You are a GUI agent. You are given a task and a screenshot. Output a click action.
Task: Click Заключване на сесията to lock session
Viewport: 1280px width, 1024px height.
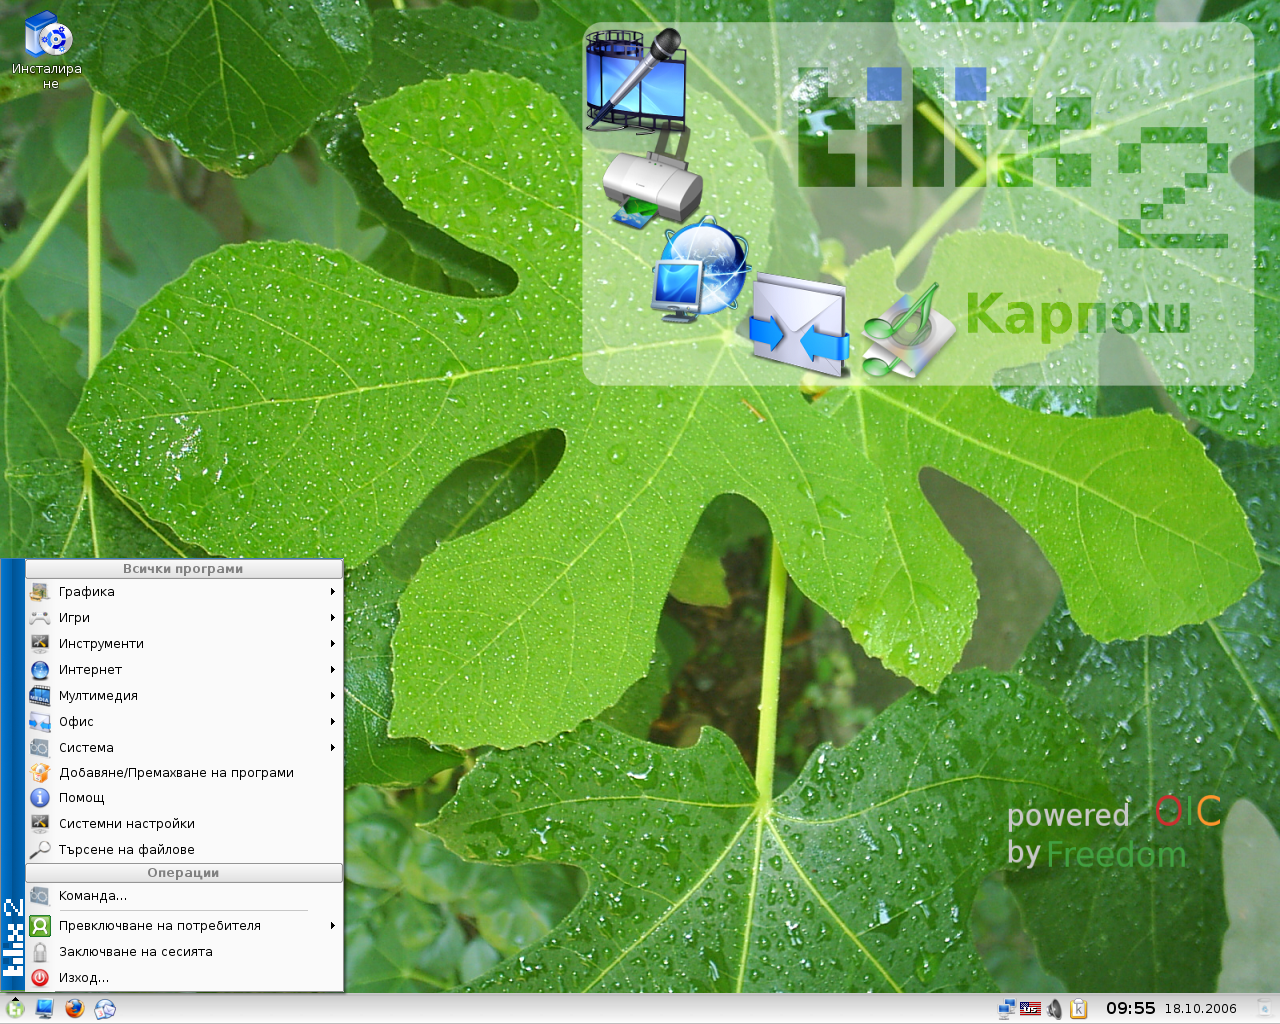[x=136, y=952]
